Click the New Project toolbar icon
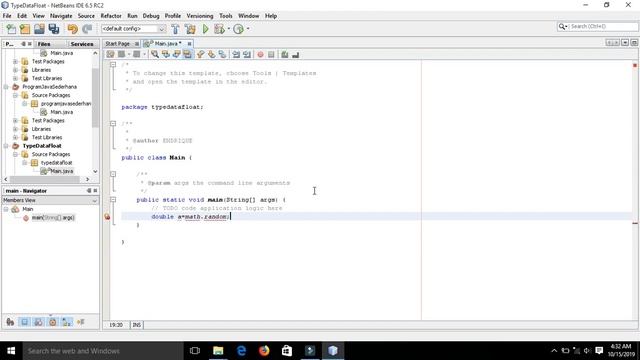 (x=25, y=29)
